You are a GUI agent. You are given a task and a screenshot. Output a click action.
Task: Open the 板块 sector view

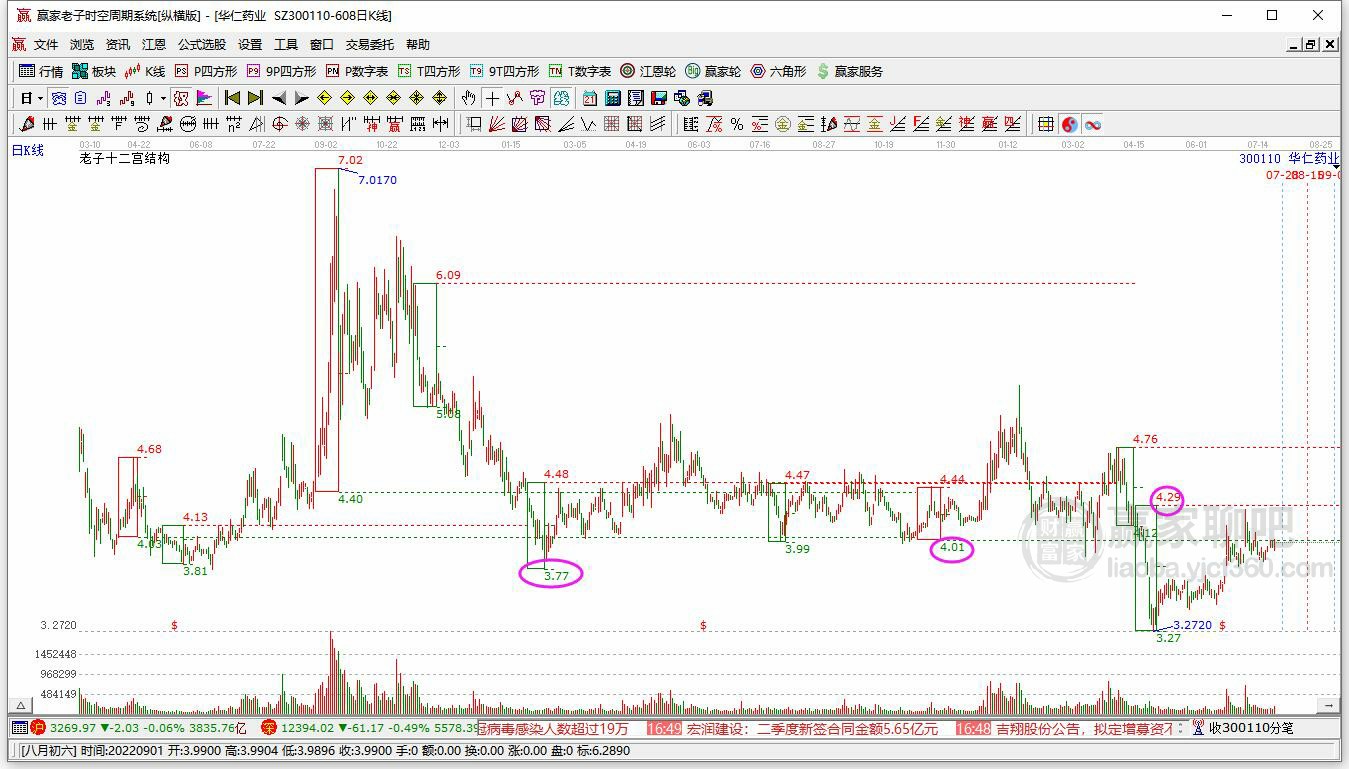[94, 71]
